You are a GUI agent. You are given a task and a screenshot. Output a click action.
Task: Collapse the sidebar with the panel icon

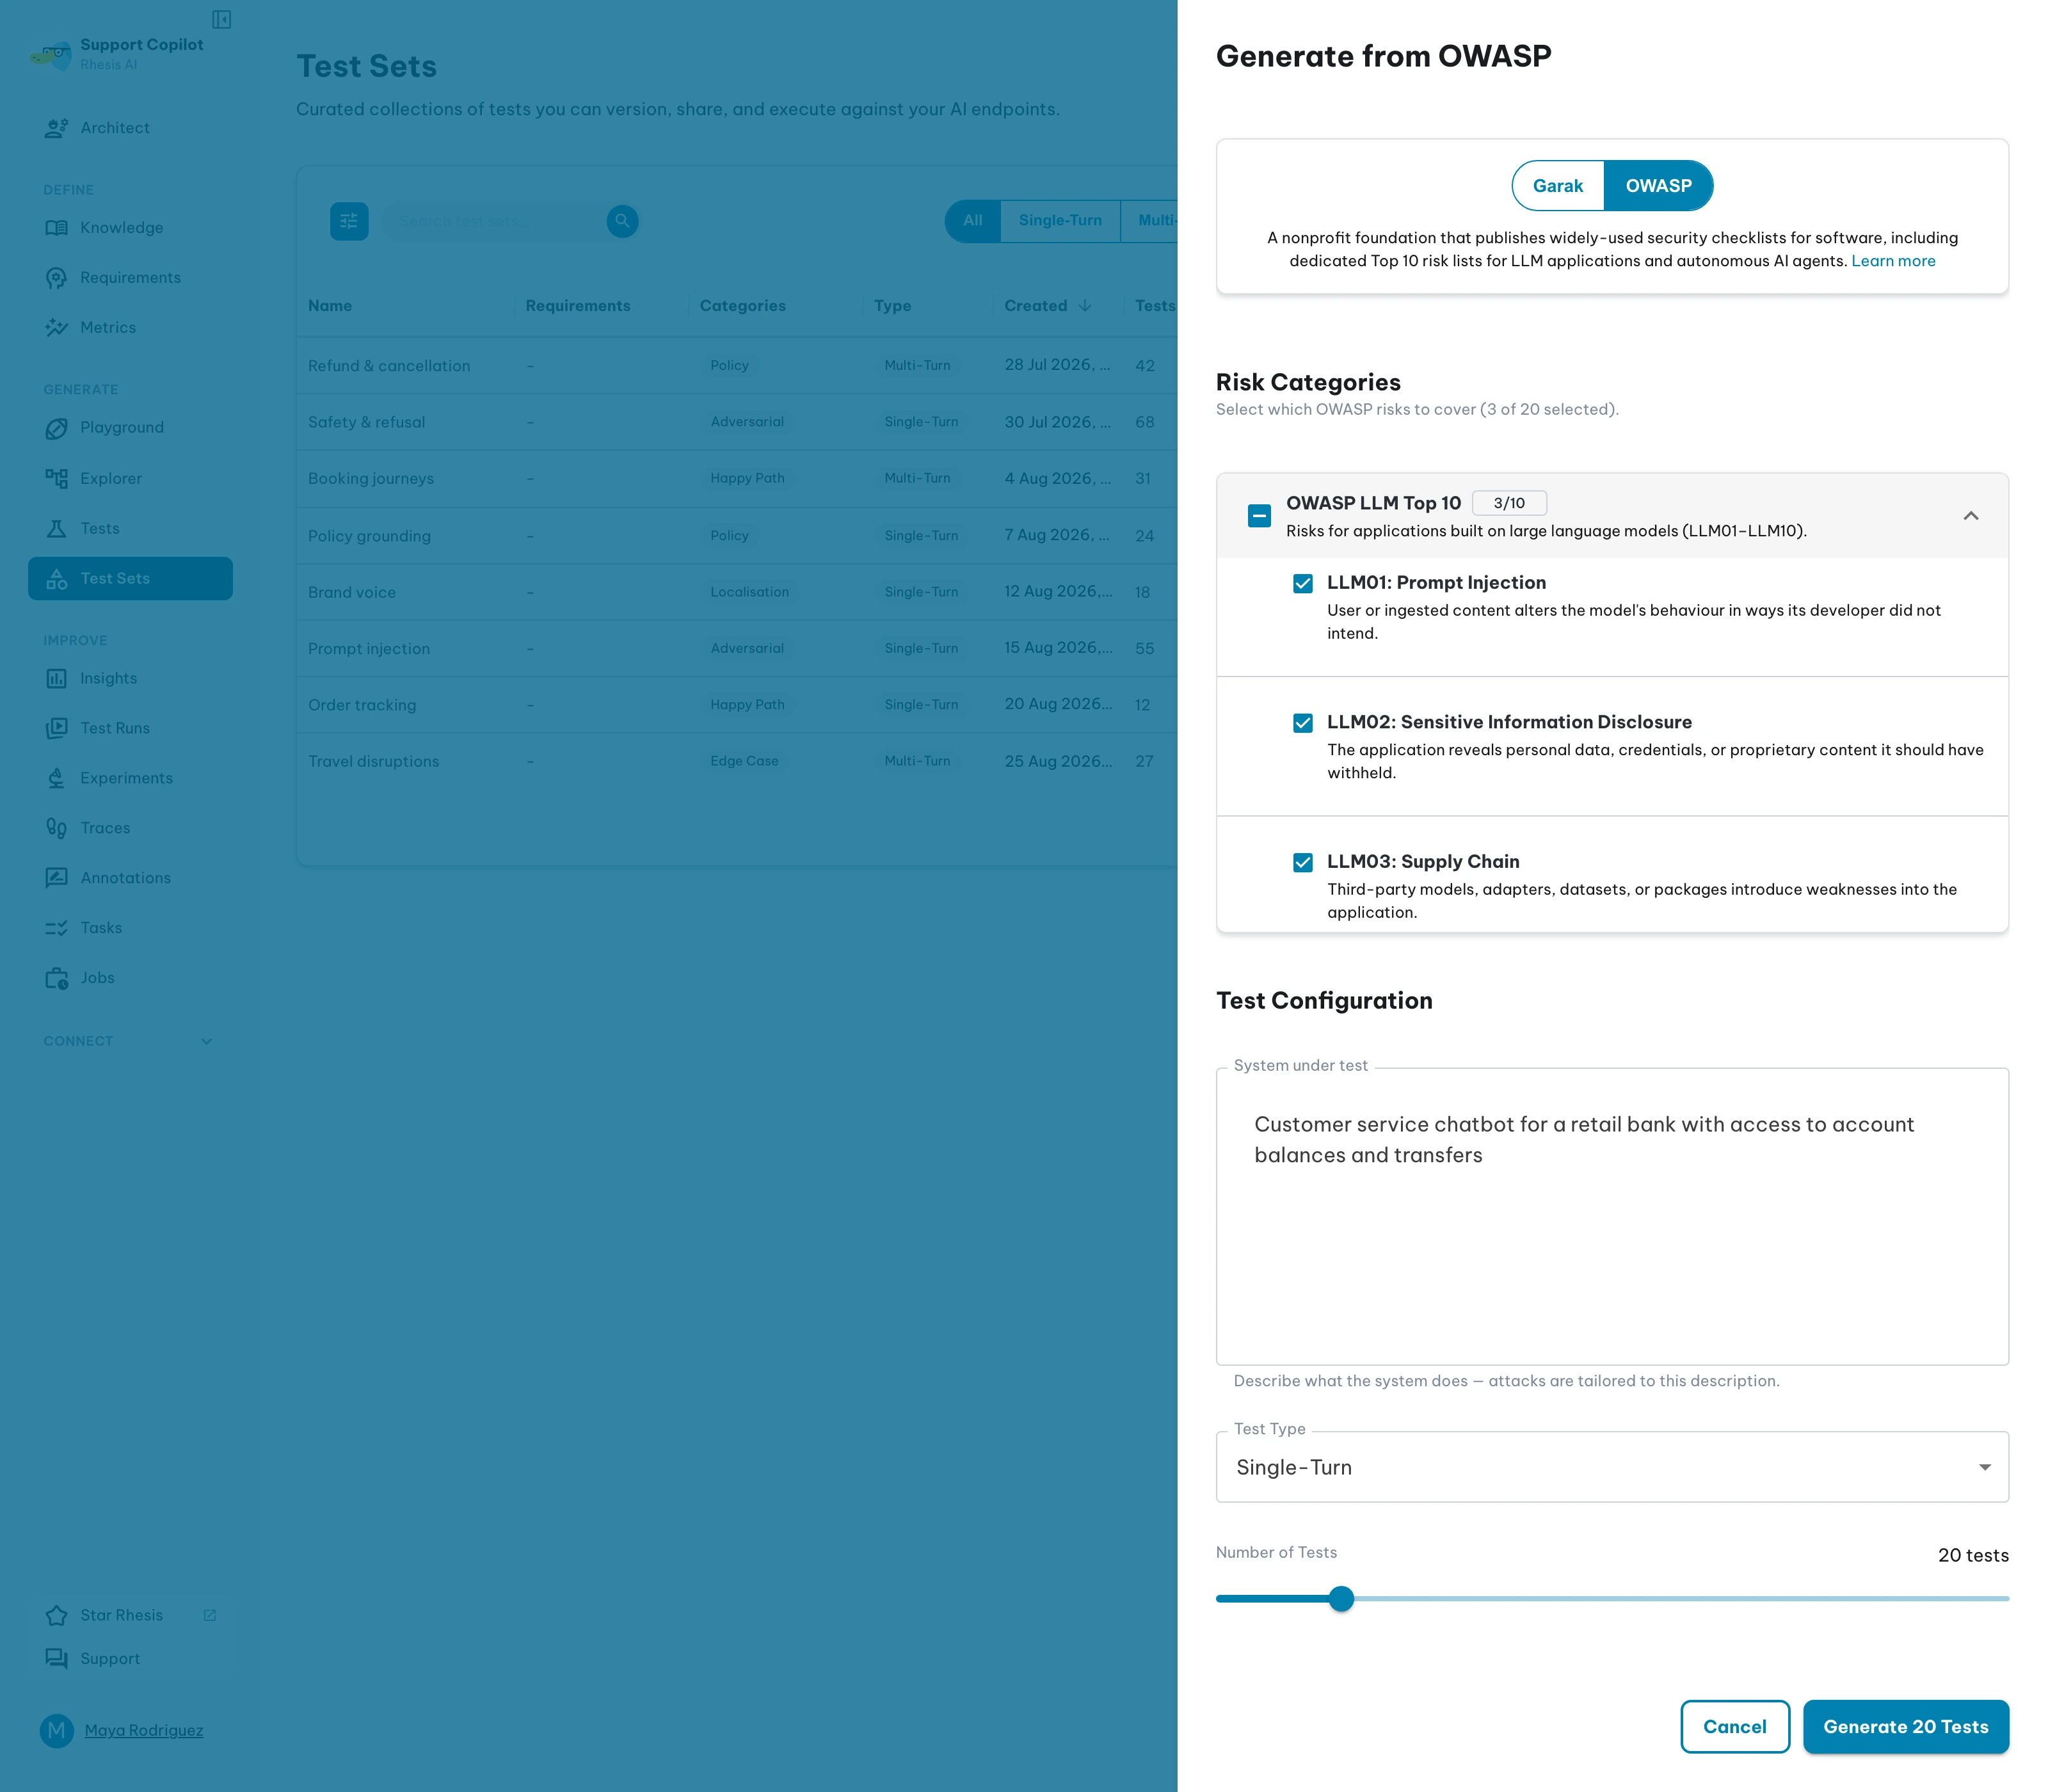(x=222, y=19)
